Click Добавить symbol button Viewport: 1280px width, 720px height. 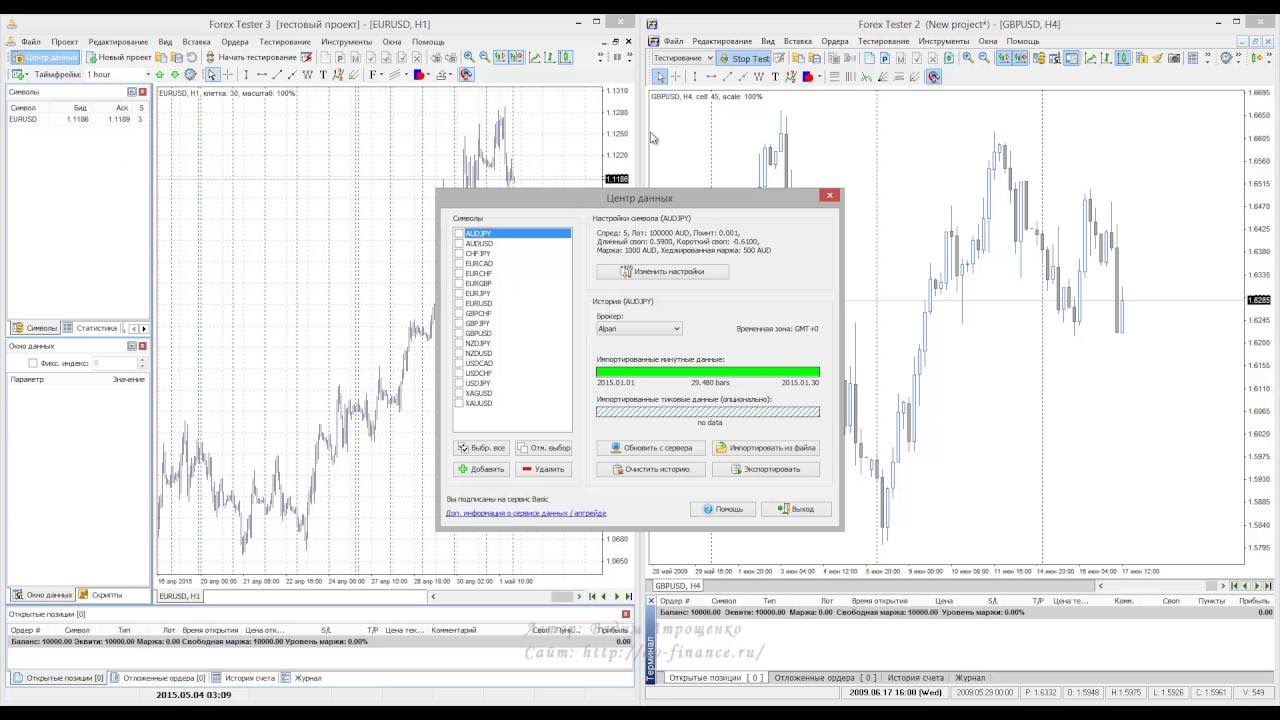(481, 469)
